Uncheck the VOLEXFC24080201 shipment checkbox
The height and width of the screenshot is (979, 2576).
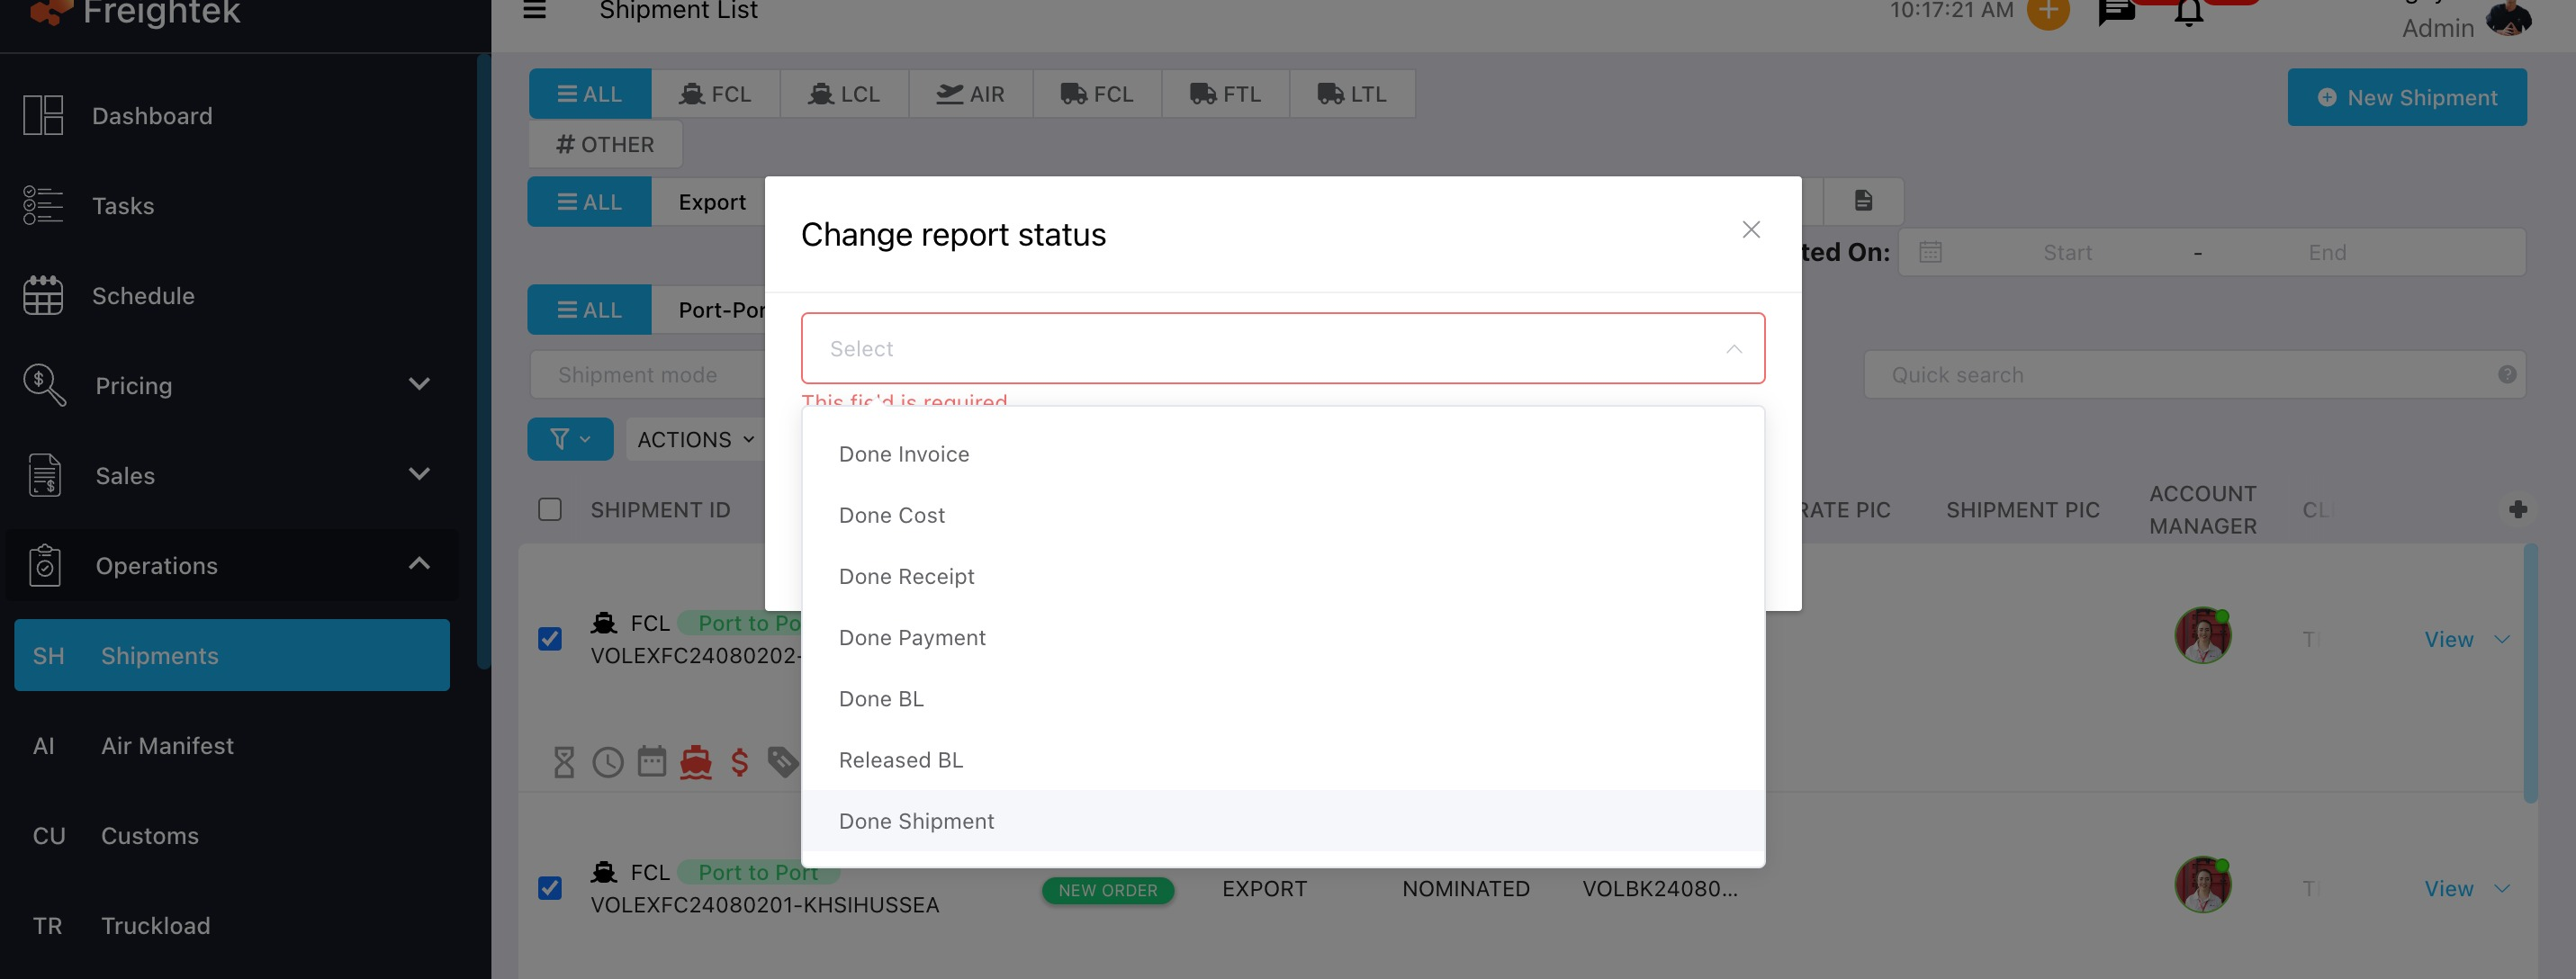coord(550,888)
